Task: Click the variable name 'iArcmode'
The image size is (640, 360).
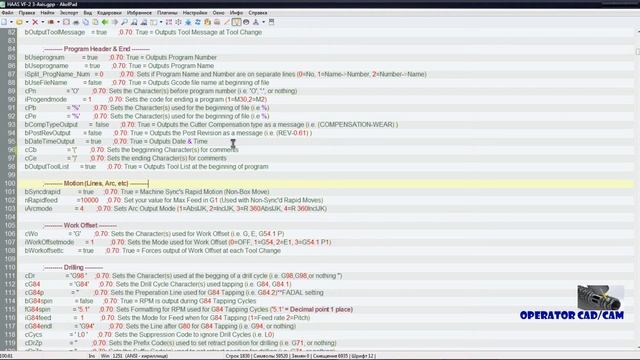Action: click(38, 209)
